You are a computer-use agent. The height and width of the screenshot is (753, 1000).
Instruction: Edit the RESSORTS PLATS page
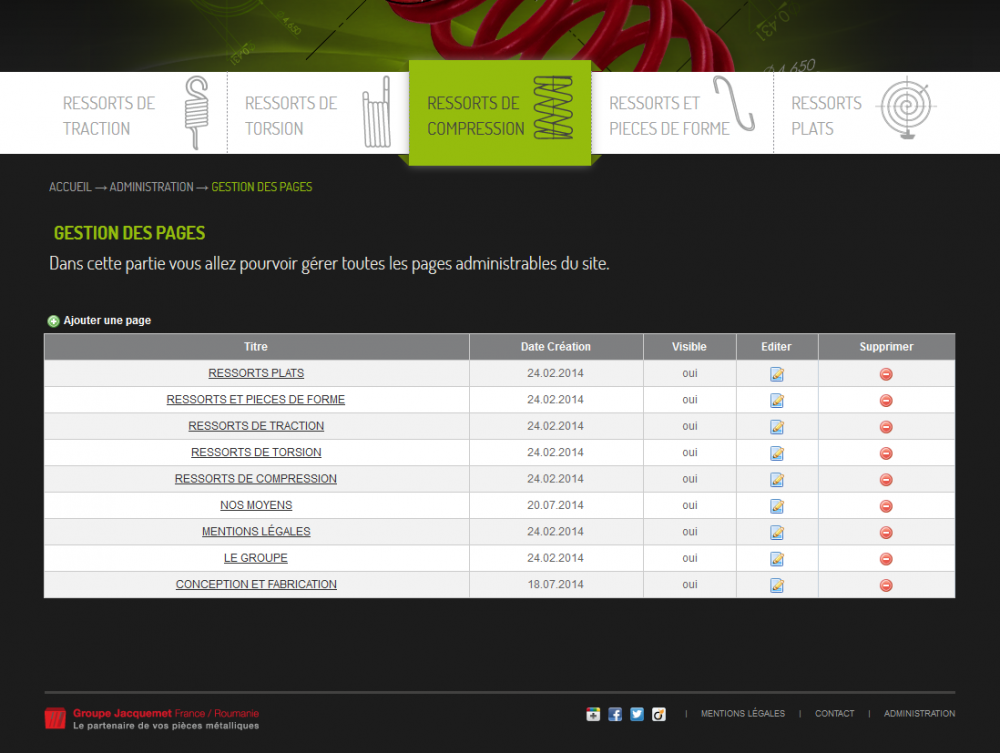777,374
